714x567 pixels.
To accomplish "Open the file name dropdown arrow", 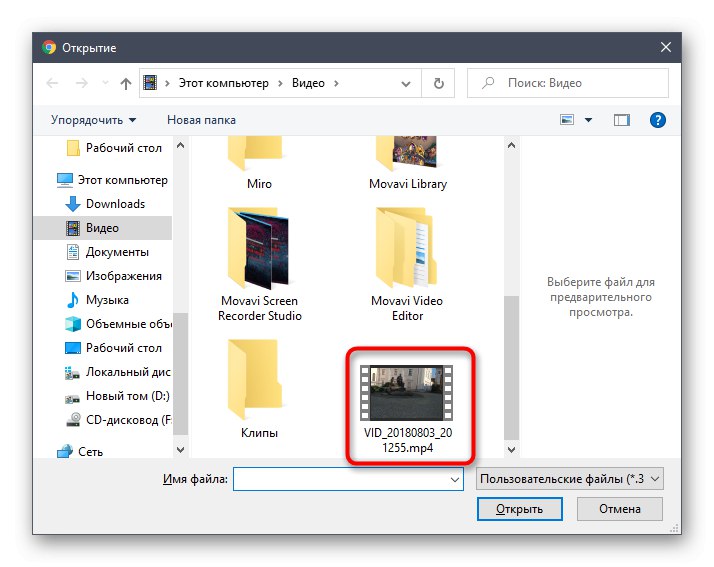I will pos(454,479).
